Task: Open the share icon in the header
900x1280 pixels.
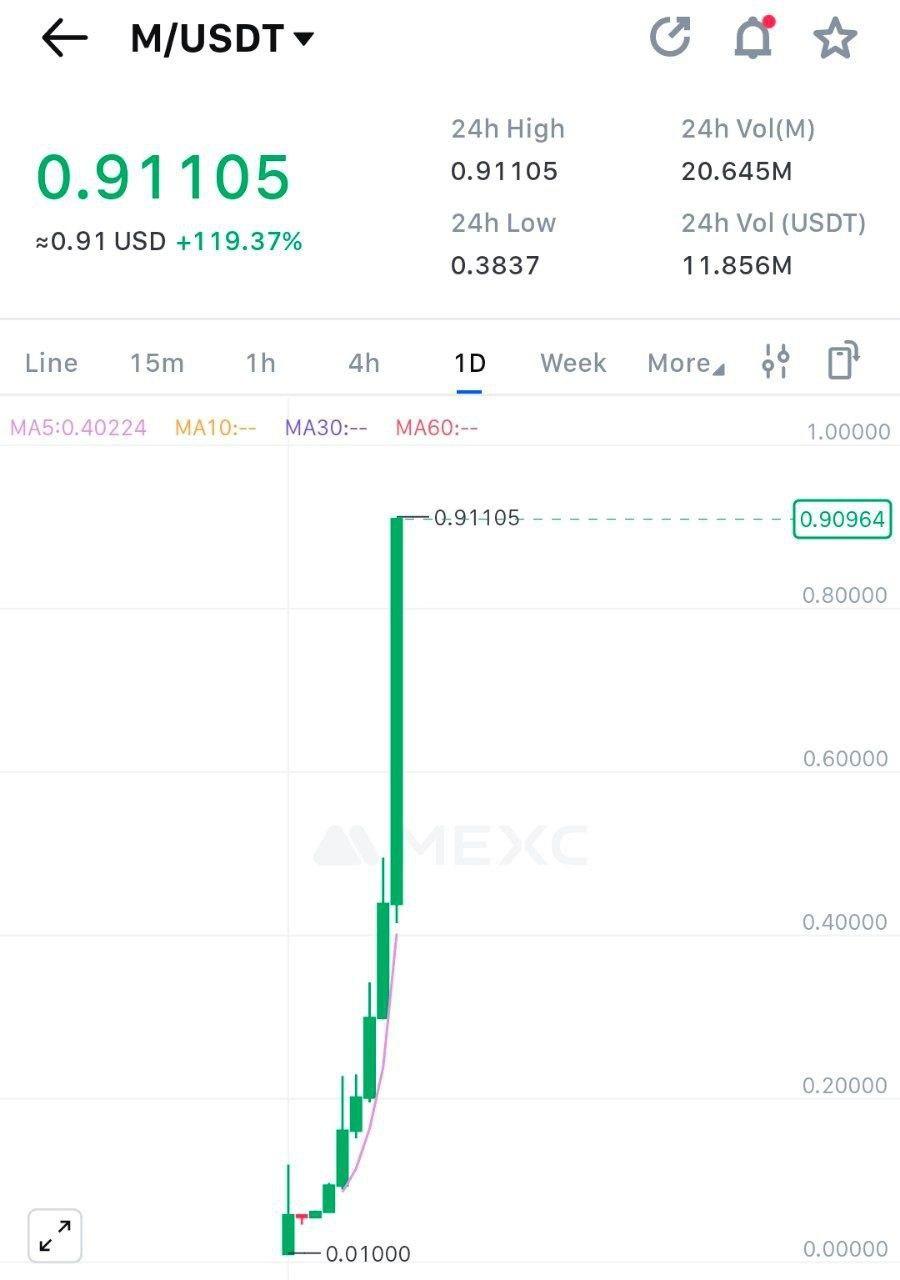Action: (670, 38)
